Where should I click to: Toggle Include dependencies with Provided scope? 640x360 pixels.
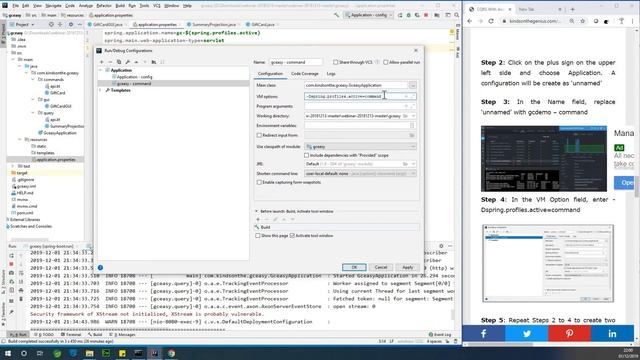[307, 155]
